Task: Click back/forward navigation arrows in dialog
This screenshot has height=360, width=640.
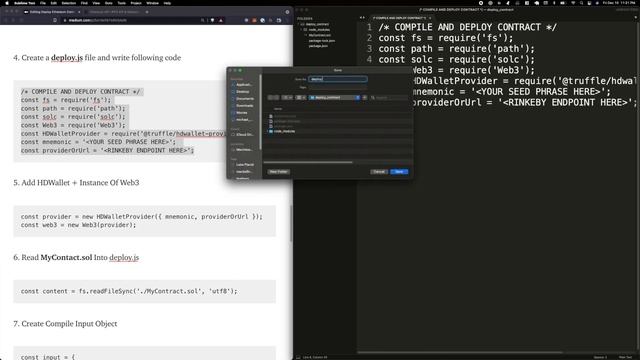Action: click(x=273, y=98)
